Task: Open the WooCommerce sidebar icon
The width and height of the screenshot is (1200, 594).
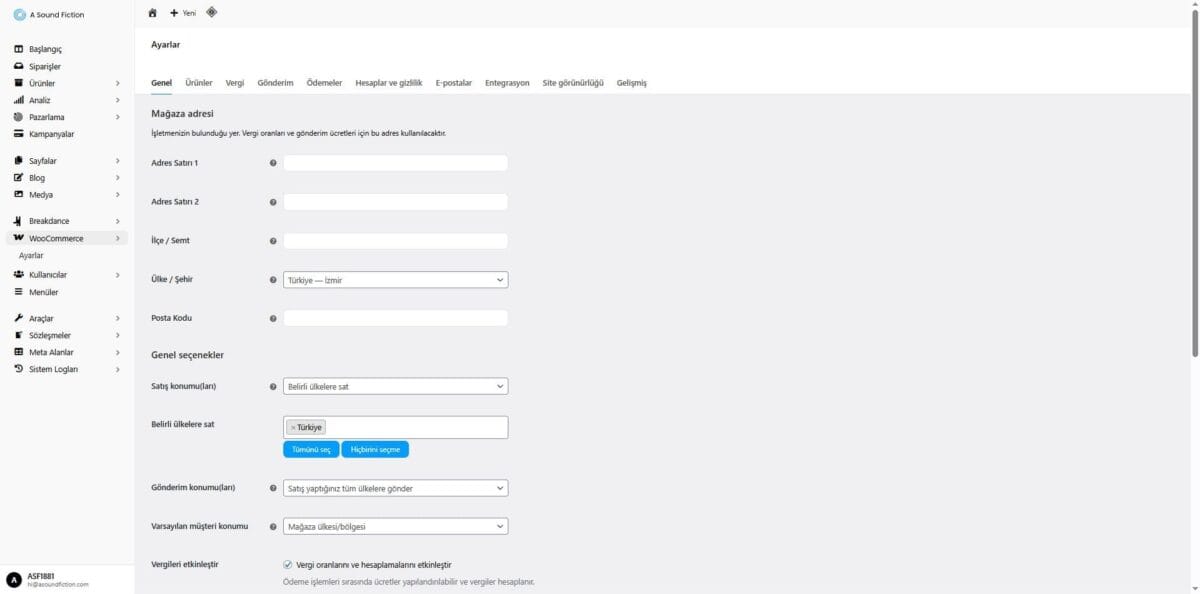Action: coord(16,238)
